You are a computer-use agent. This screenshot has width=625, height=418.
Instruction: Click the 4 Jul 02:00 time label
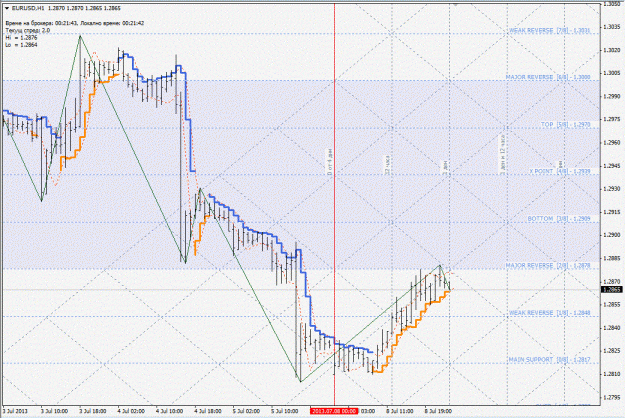pyautogui.click(x=131, y=411)
